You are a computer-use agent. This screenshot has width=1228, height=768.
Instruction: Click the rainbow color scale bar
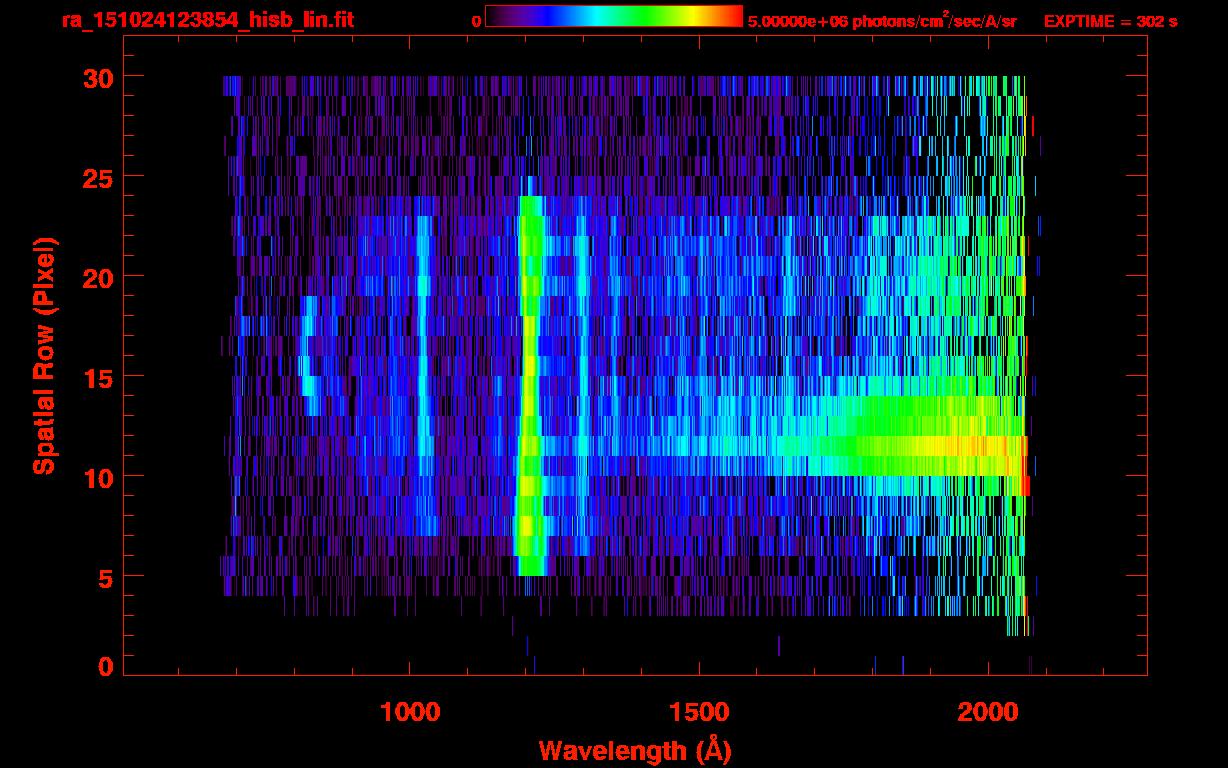[x=614, y=16]
